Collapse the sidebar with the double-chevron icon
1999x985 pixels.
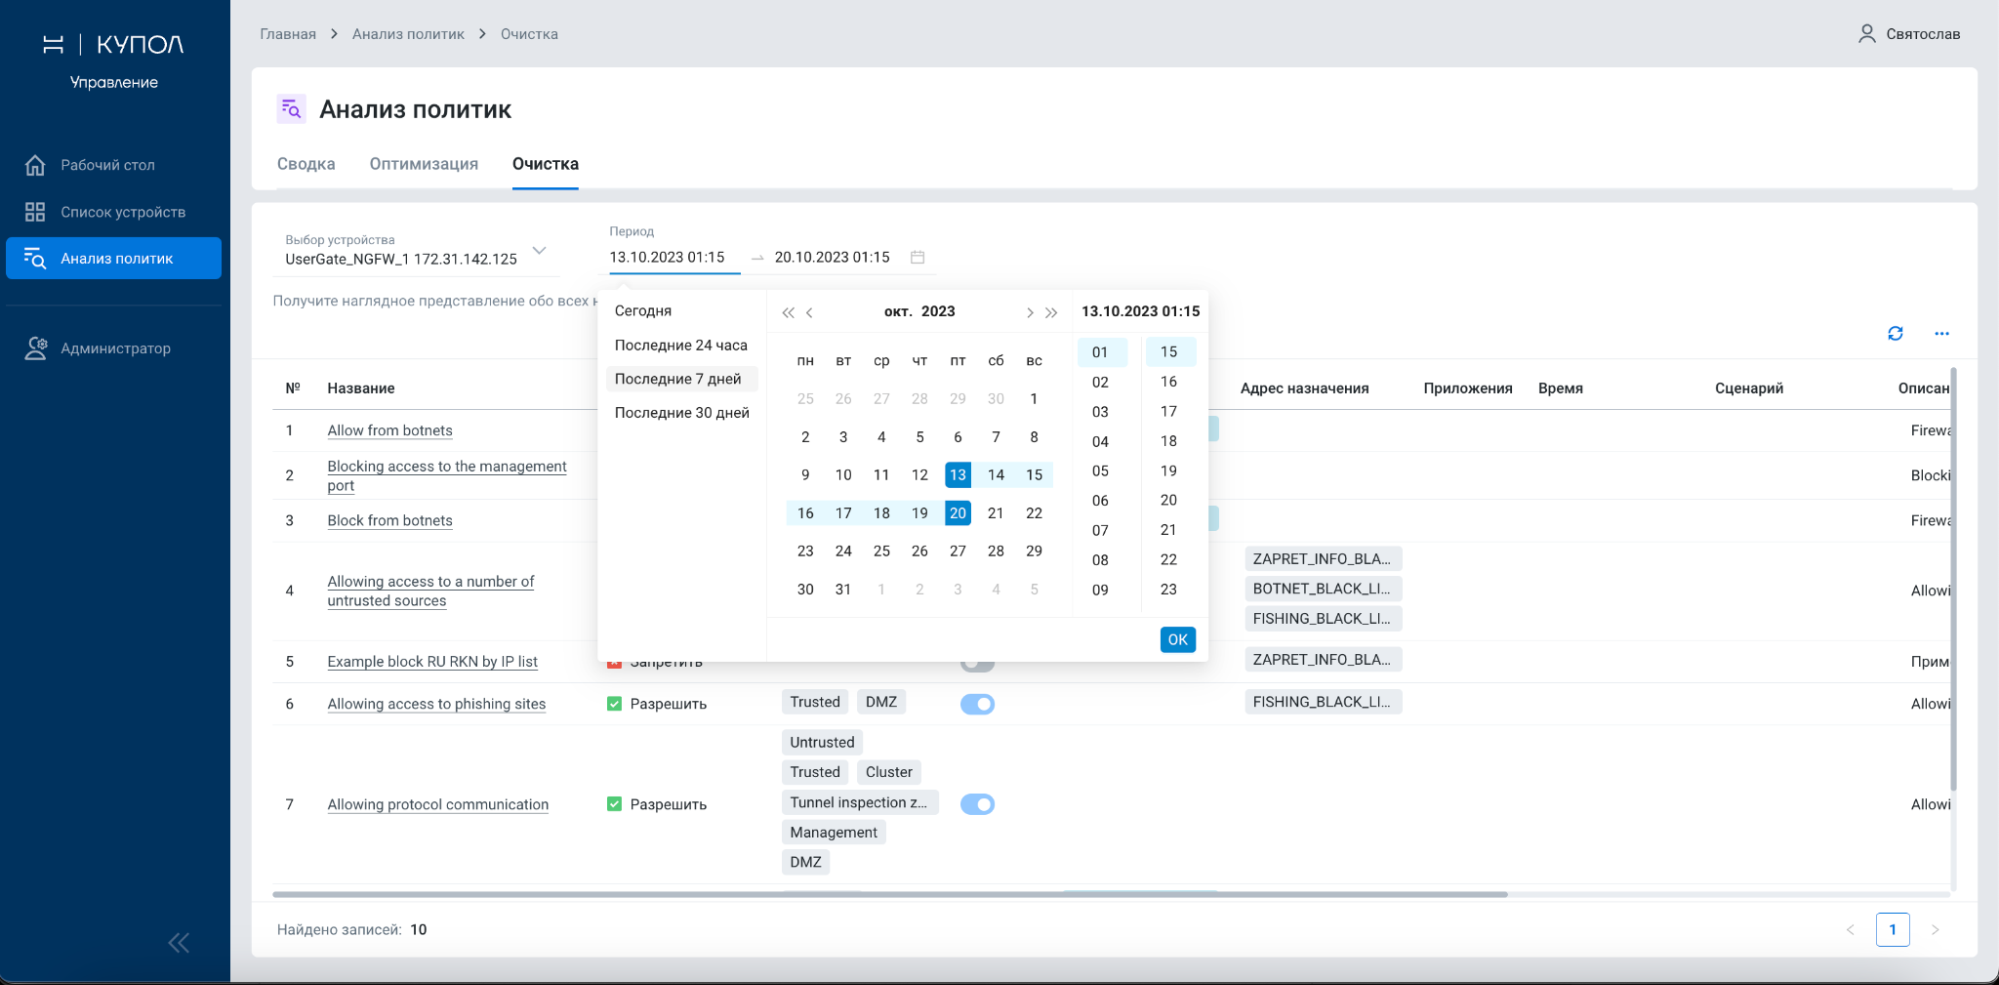tap(179, 943)
